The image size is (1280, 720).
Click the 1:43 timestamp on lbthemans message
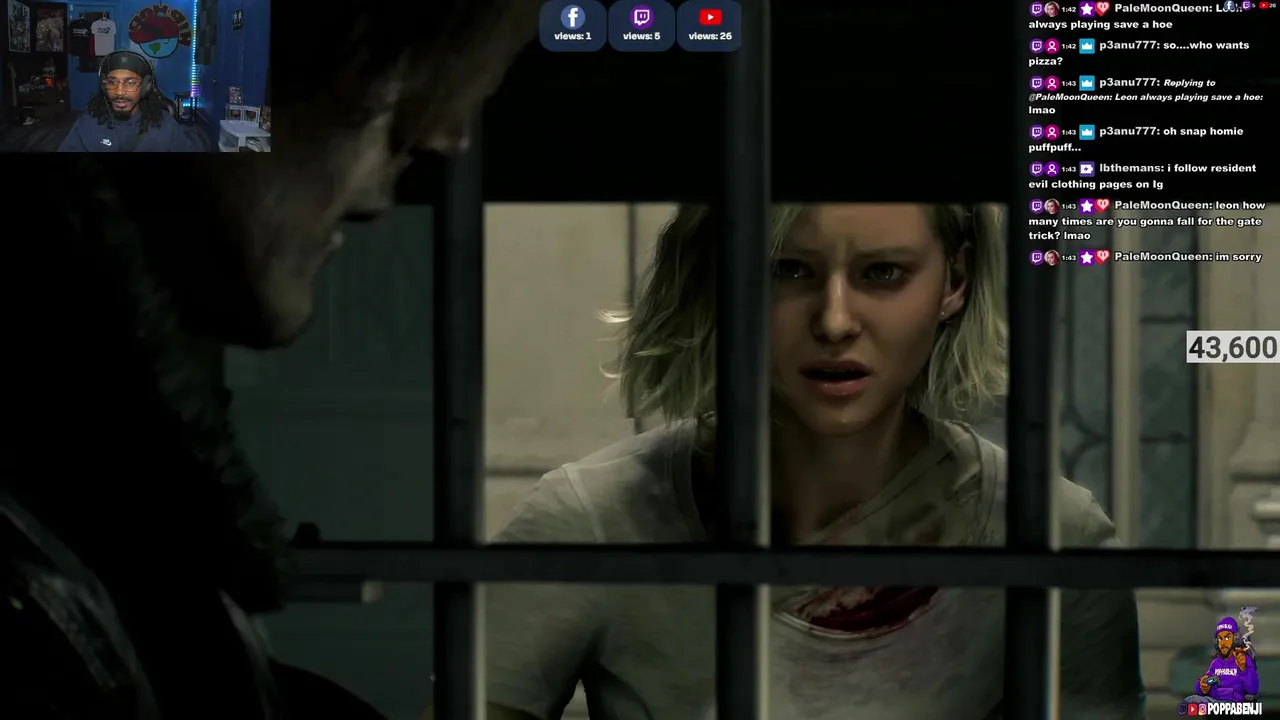click(x=1069, y=169)
